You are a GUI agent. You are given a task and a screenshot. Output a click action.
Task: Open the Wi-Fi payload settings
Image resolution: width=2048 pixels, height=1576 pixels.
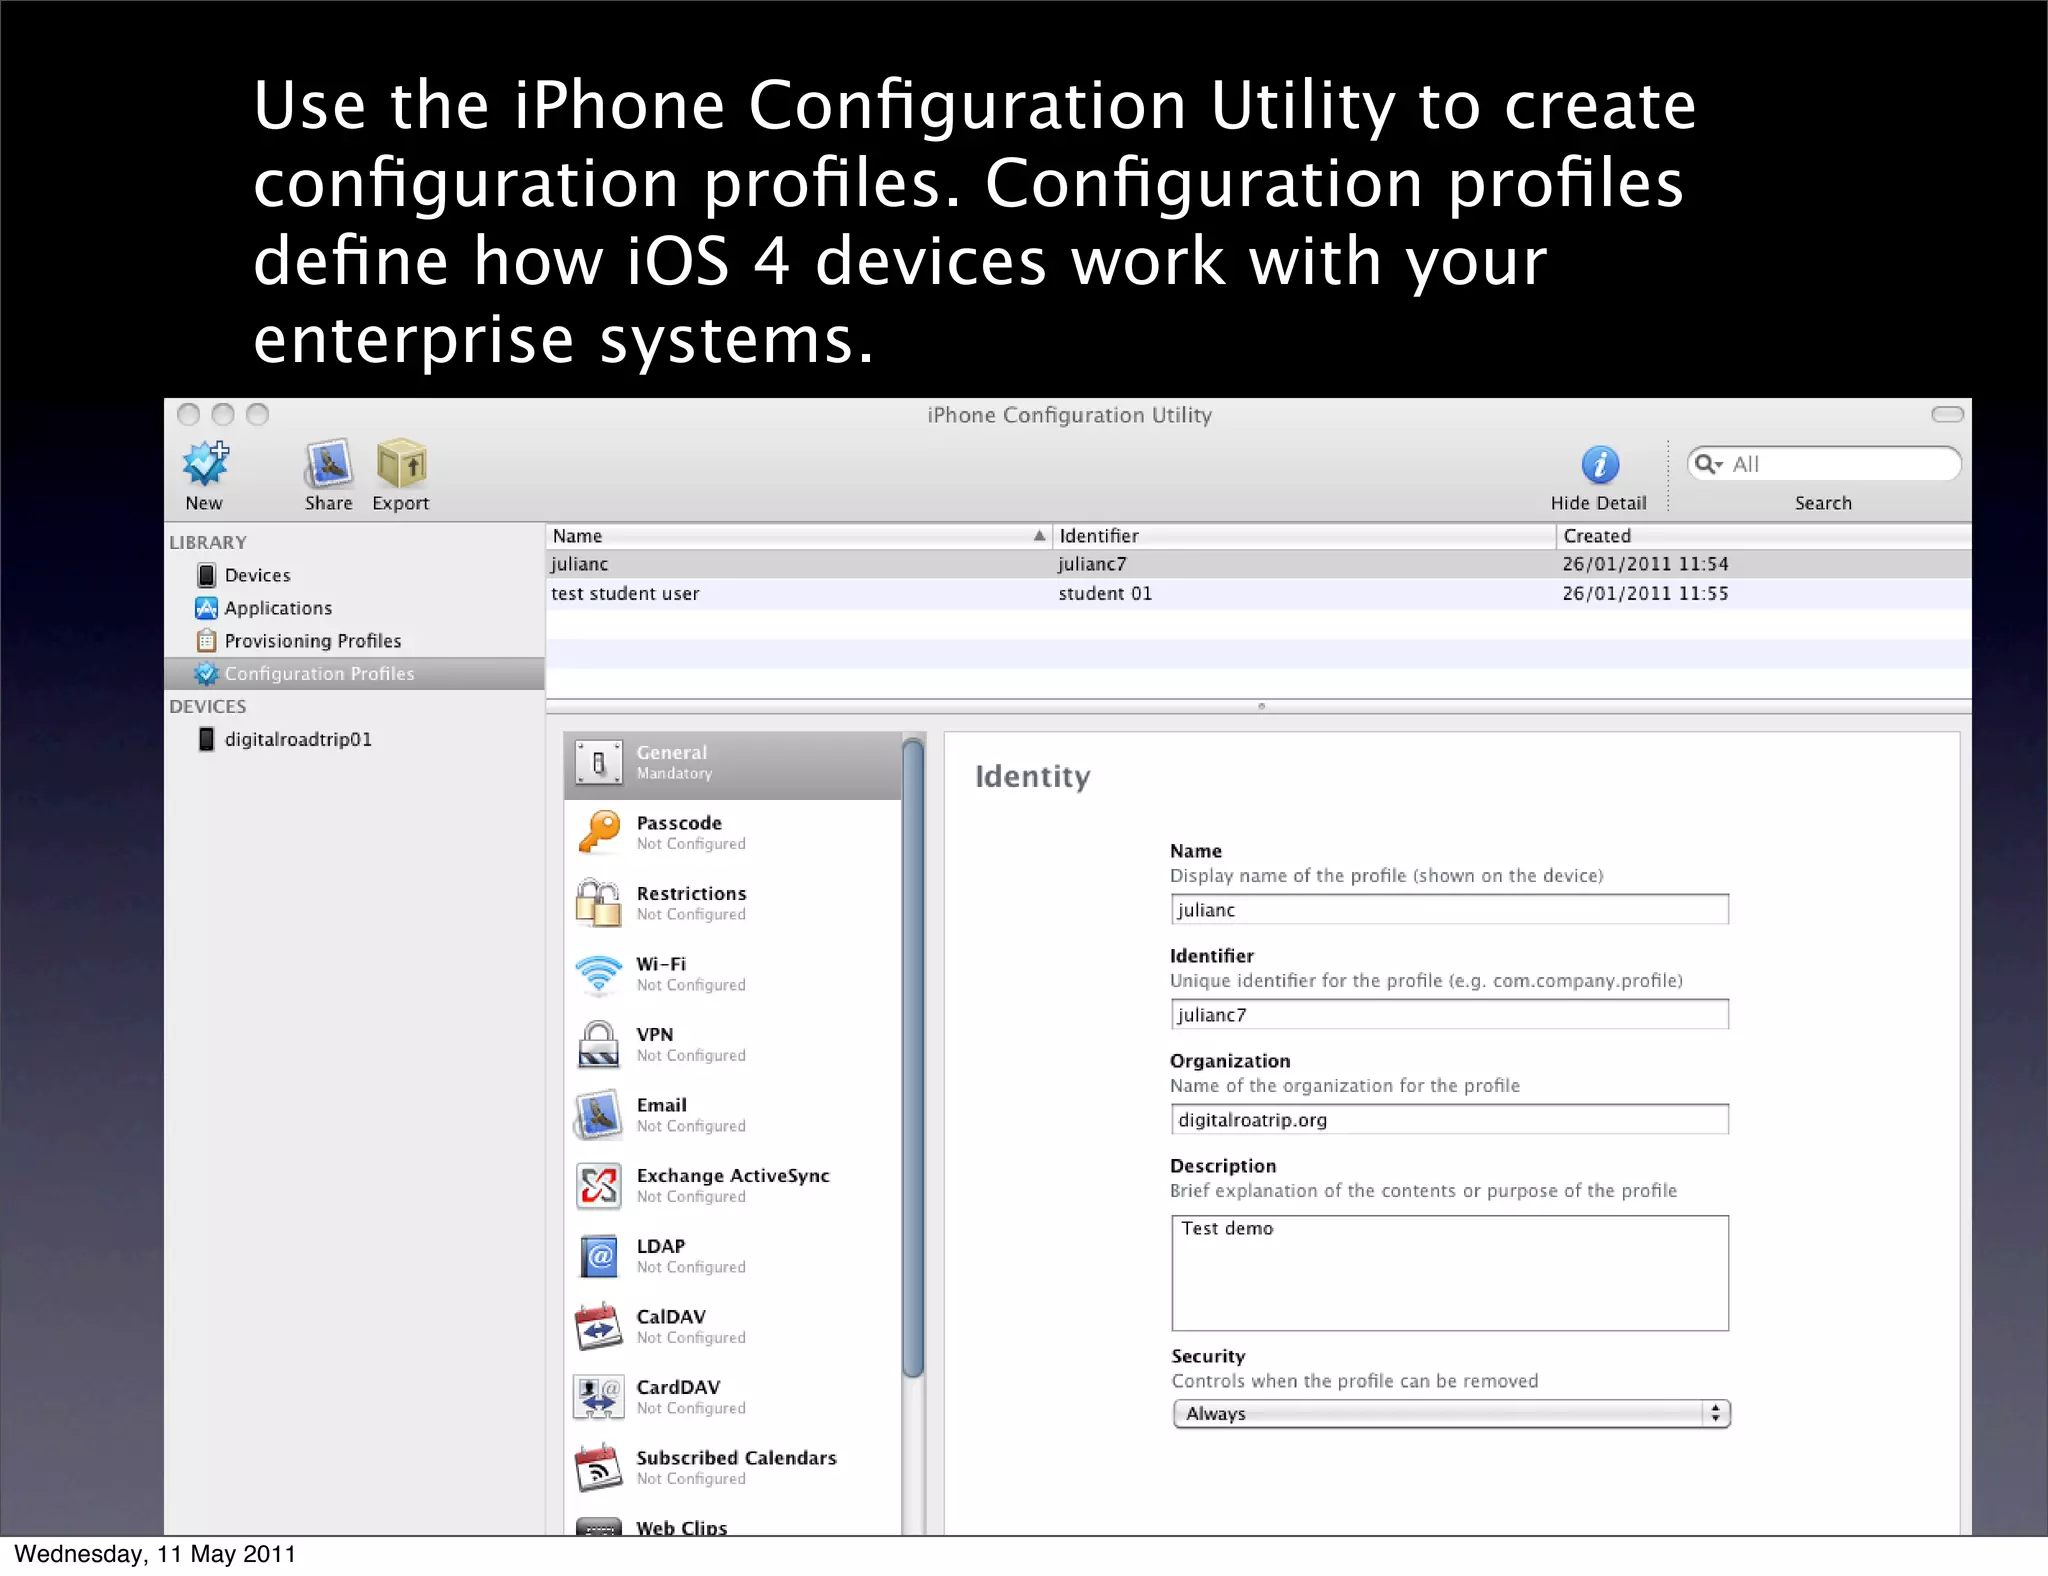click(732, 974)
